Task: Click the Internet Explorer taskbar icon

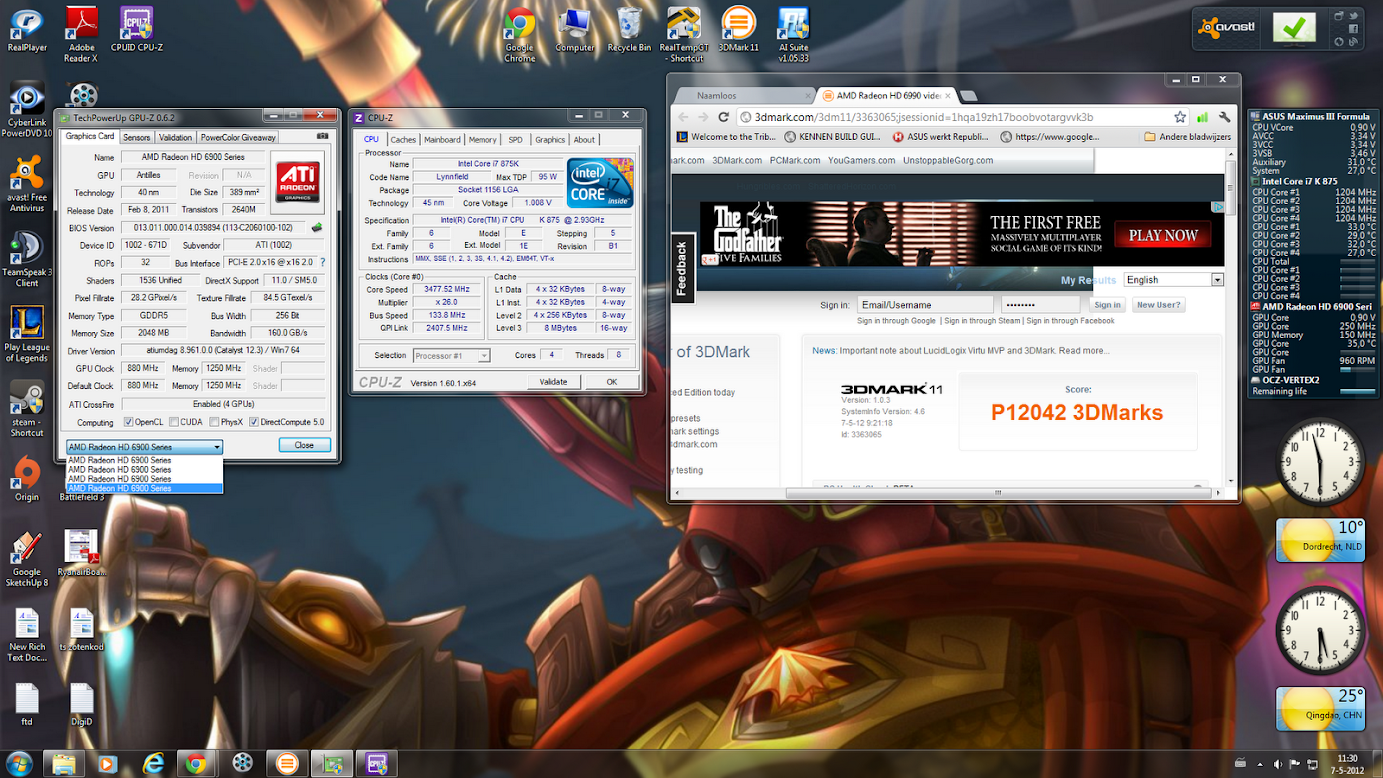Action: click(x=152, y=763)
